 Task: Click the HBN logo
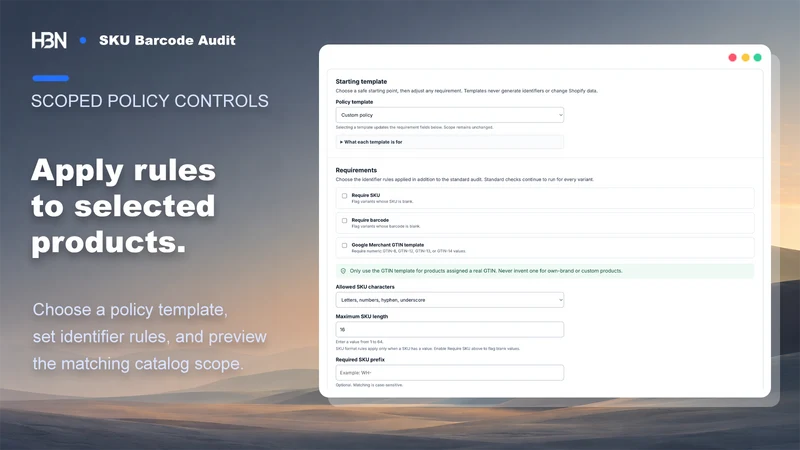49,40
